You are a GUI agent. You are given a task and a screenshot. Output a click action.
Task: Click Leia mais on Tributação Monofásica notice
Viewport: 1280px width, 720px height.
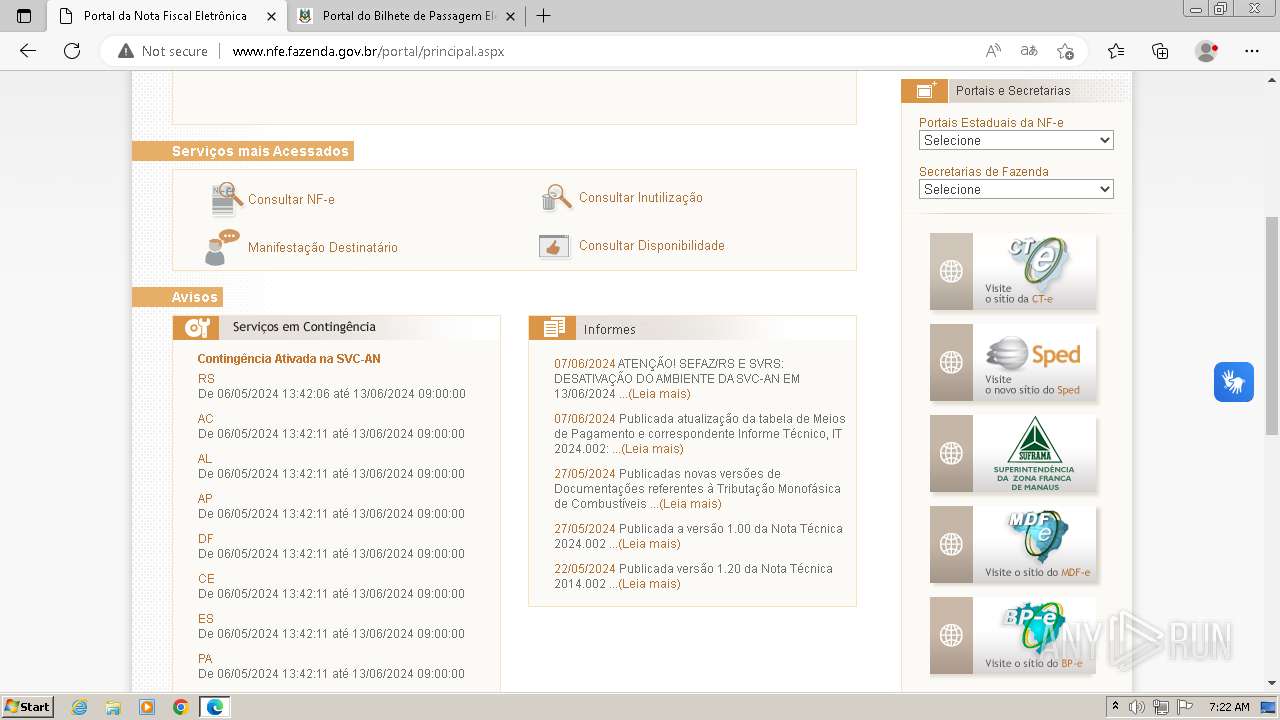(690, 504)
